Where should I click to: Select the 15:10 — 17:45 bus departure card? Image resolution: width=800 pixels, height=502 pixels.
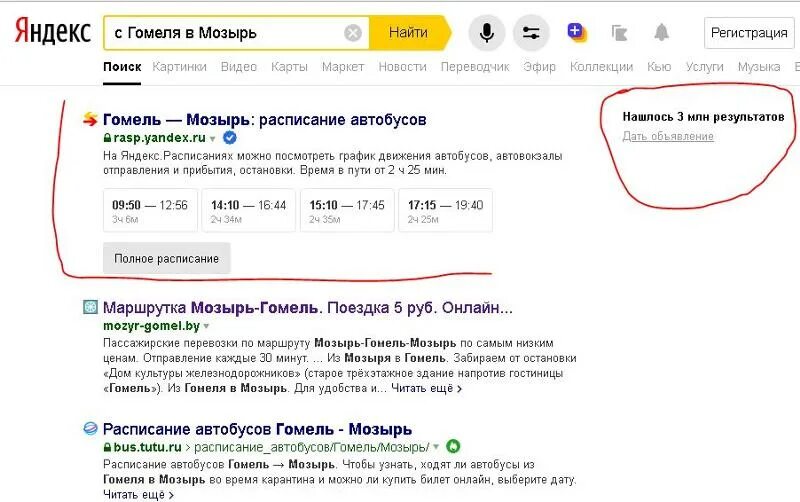click(x=347, y=210)
